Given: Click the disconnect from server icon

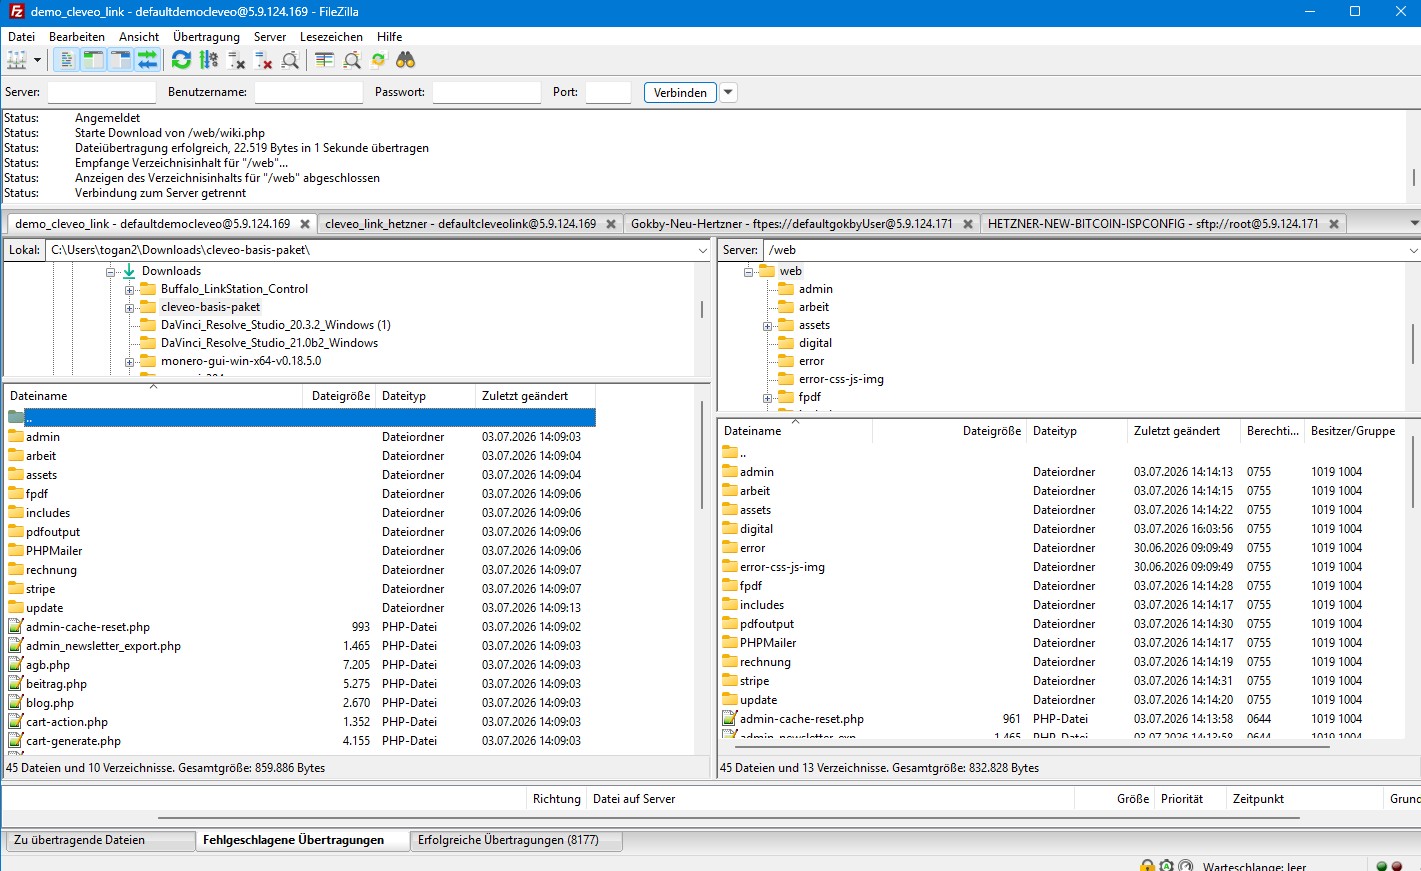Looking at the screenshot, I should click(x=263, y=60).
